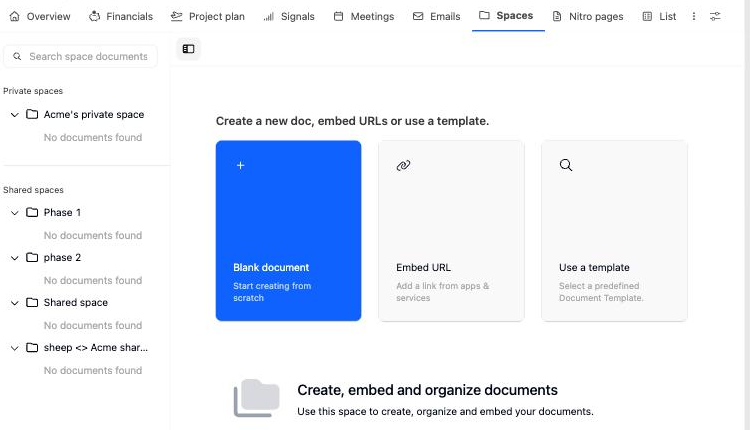750x430 pixels.
Task: Select Acme's private space folder
Action: pyautogui.click(x=94, y=114)
